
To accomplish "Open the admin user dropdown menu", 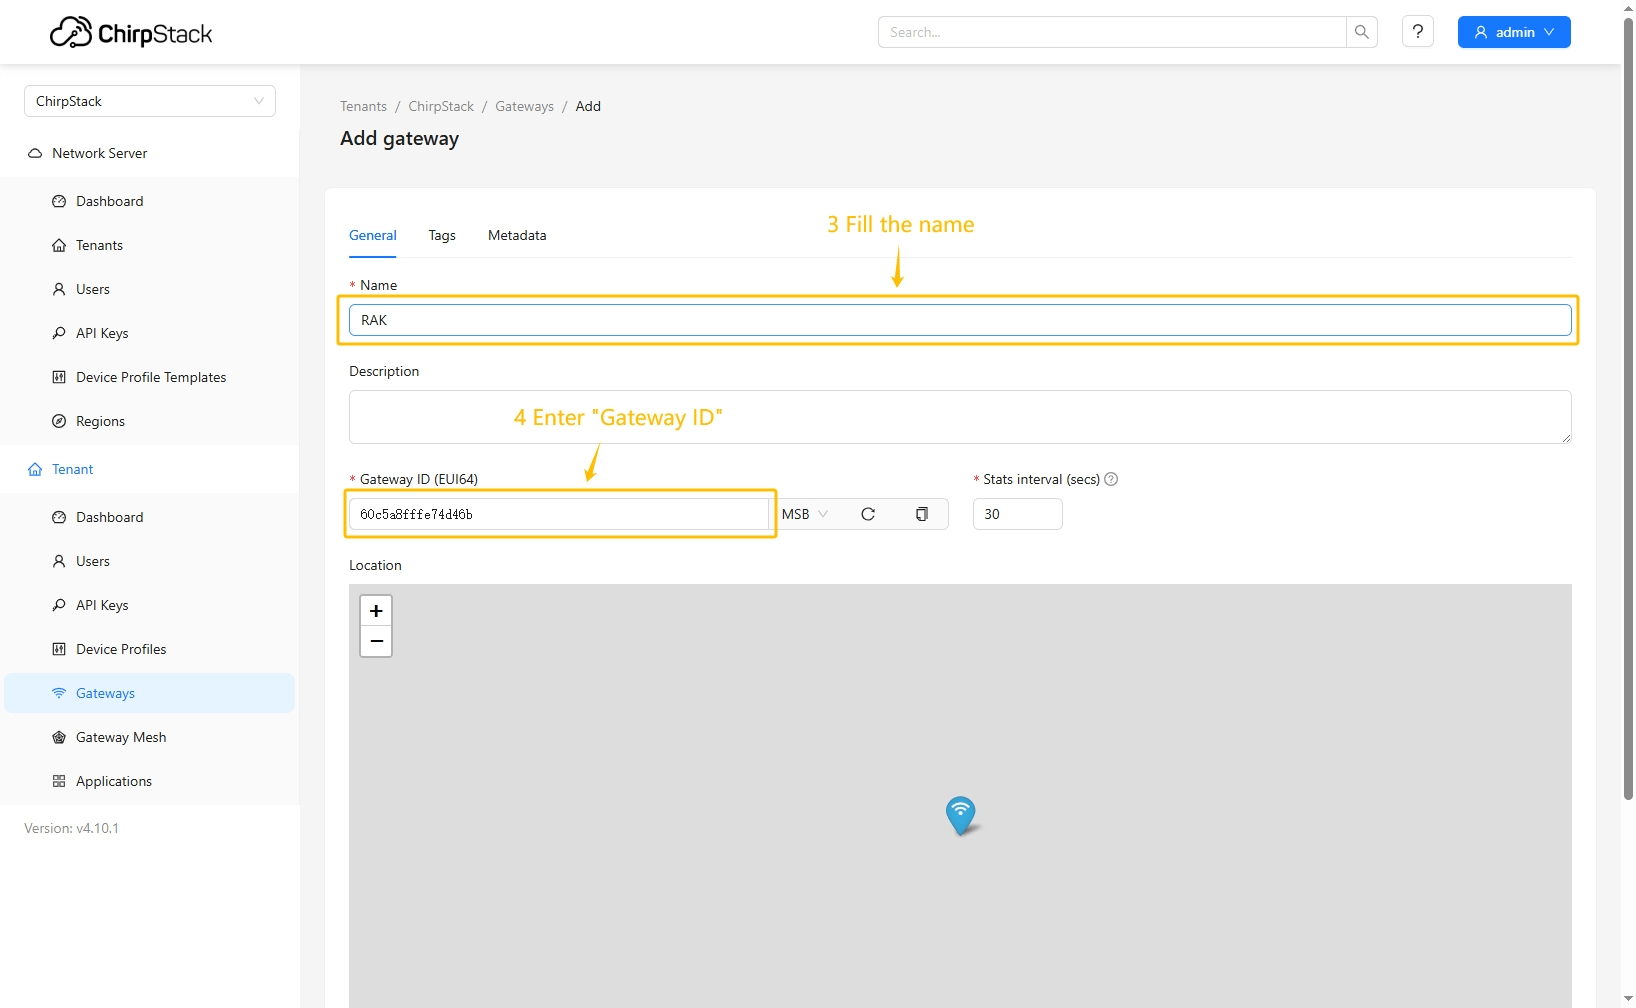I will click(1513, 32).
